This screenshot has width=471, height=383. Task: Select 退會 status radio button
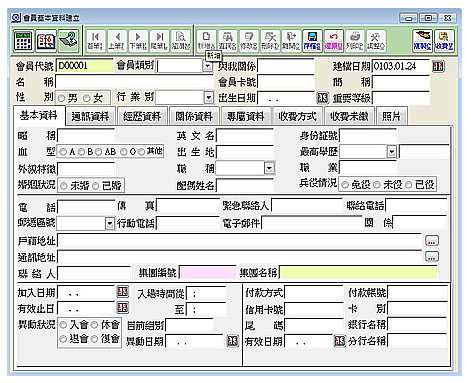coord(63,339)
